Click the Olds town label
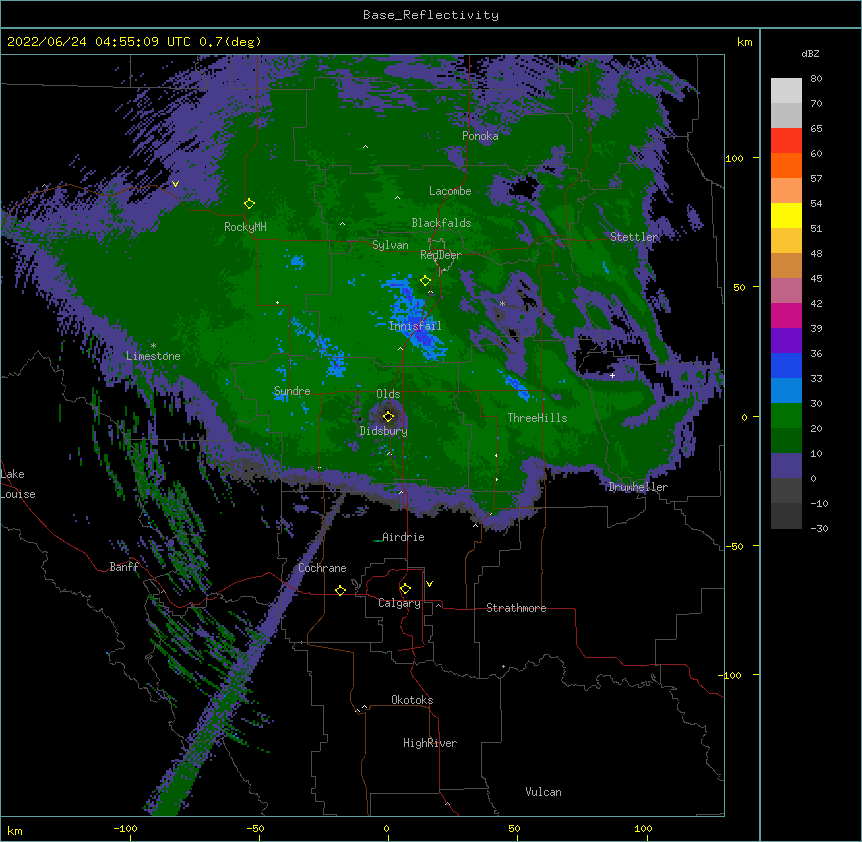Image resolution: width=862 pixels, height=842 pixels. tap(388, 394)
